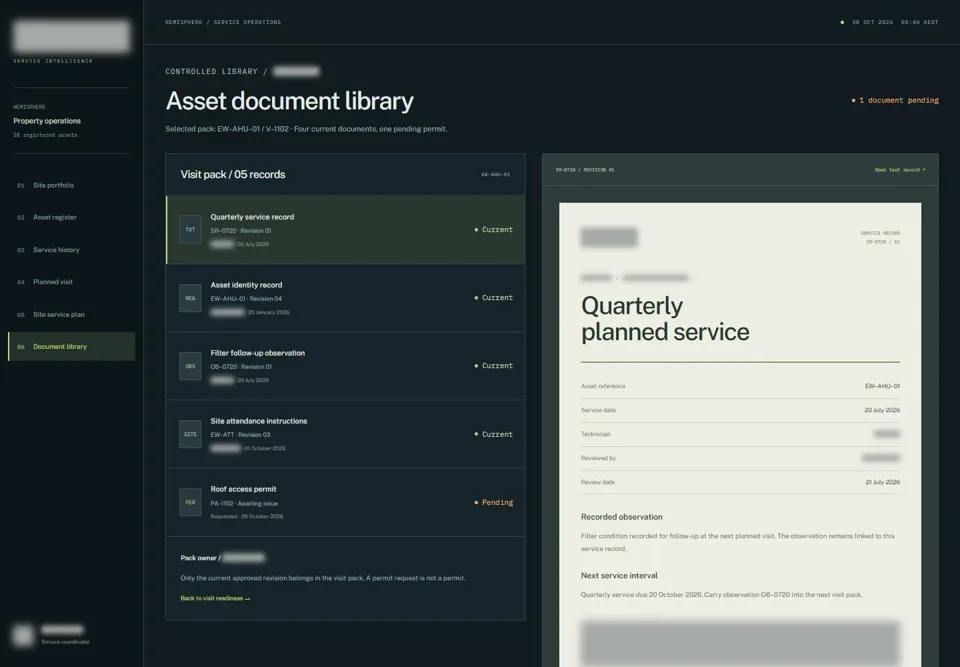Open Service history section
The width and height of the screenshot is (960, 667).
(71, 250)
